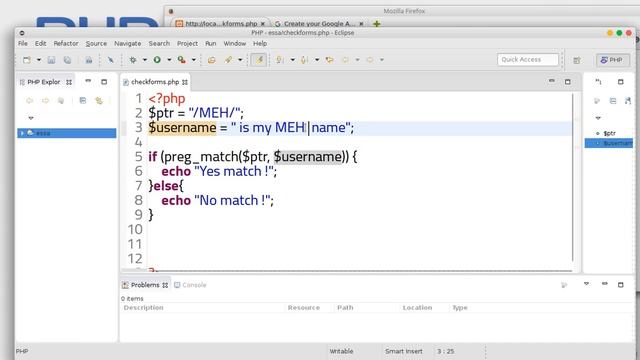Image resolution: width=640 pixels, height=360 pixels.
Task: Open the External Tools dropdown arrow
Action: 194,60
